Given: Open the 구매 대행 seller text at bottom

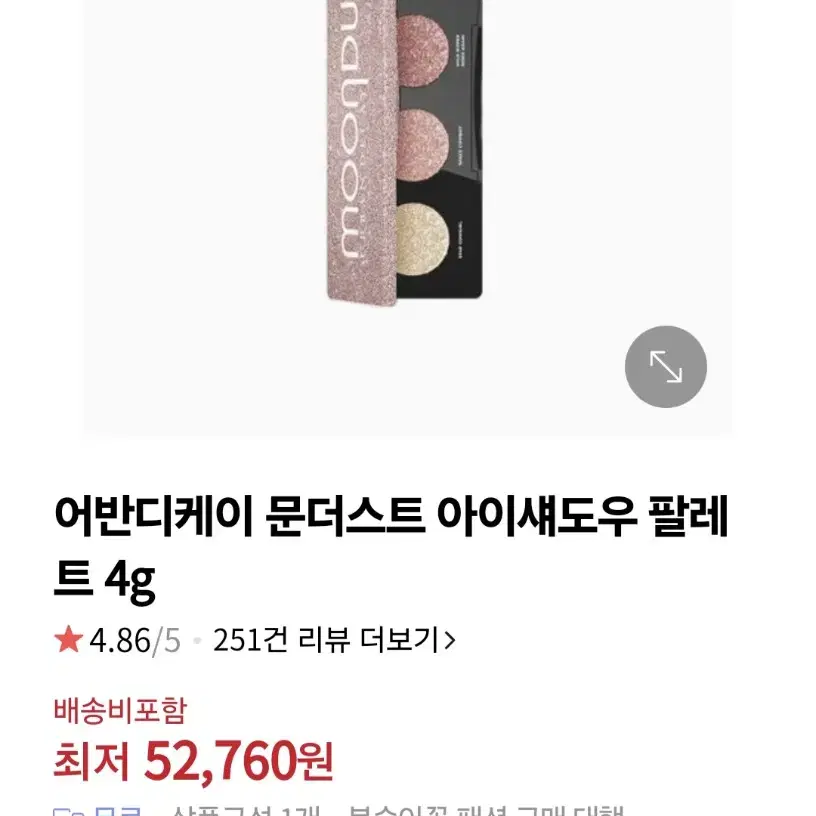Looking at the screenshot, I should [569, 811].
